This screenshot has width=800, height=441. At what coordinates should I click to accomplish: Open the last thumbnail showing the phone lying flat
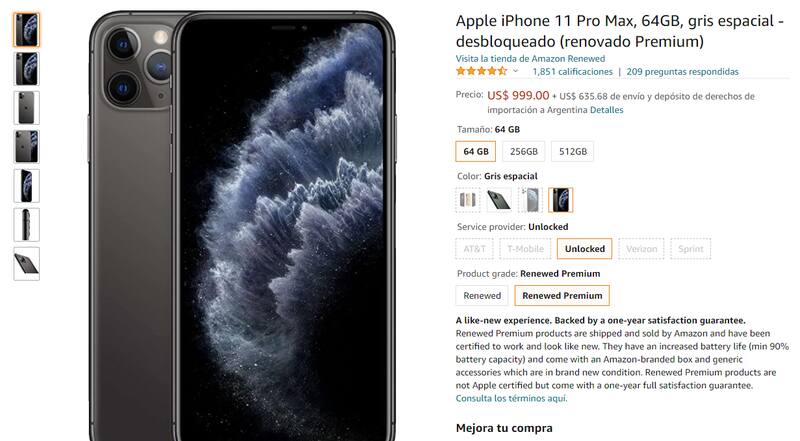point(27,263)
